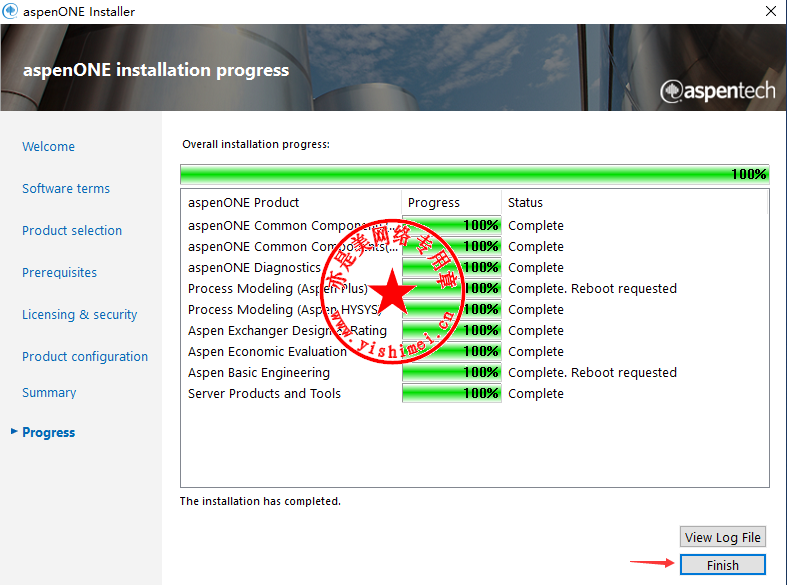This screenshot has height=585, width=787.
Task: Select the aspenONE Diagnostics row
Action: pyautogui.click(x=474, y=267)
